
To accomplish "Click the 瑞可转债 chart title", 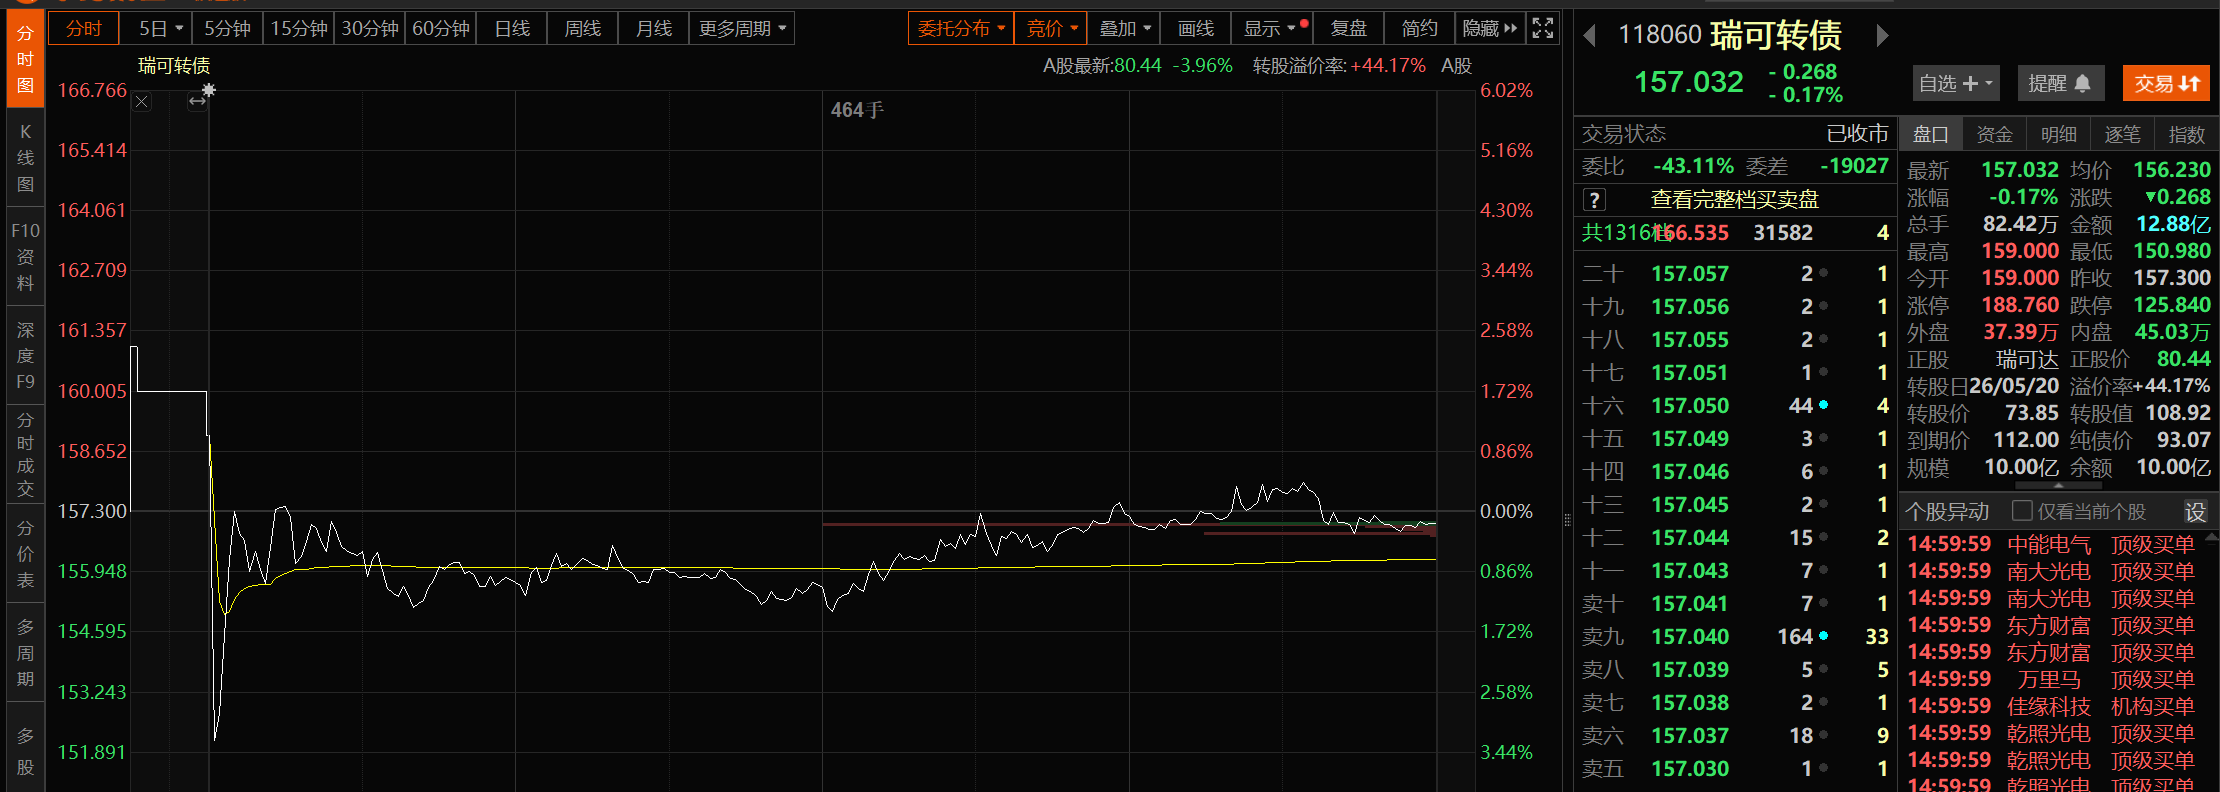I will [174, 66].
